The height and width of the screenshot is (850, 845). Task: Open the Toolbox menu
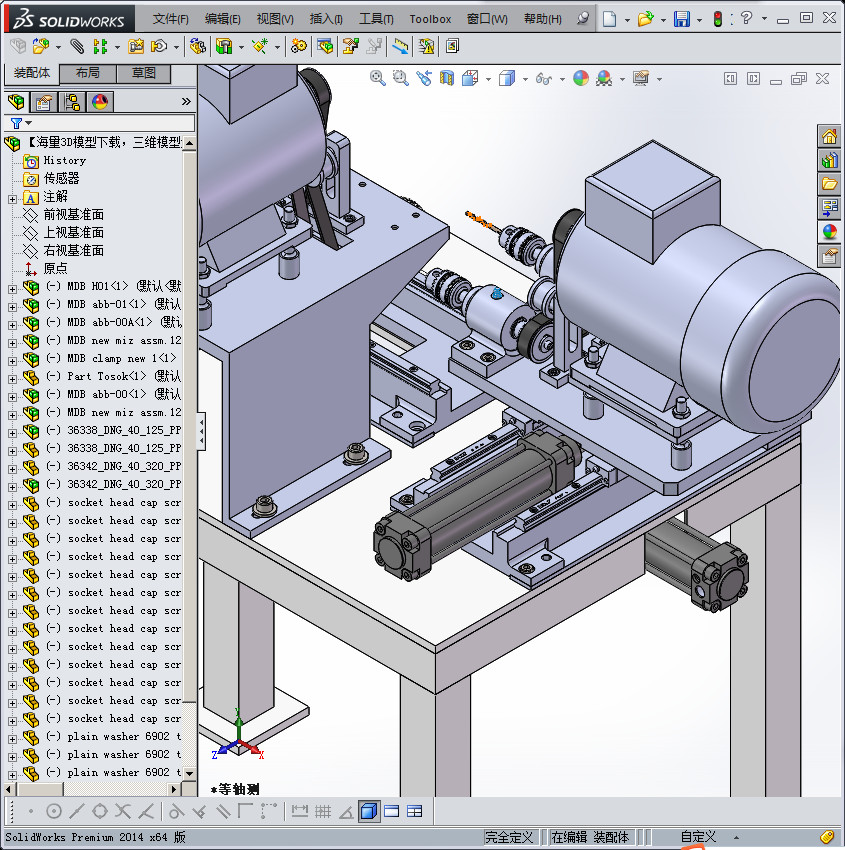tap(430, 19)
